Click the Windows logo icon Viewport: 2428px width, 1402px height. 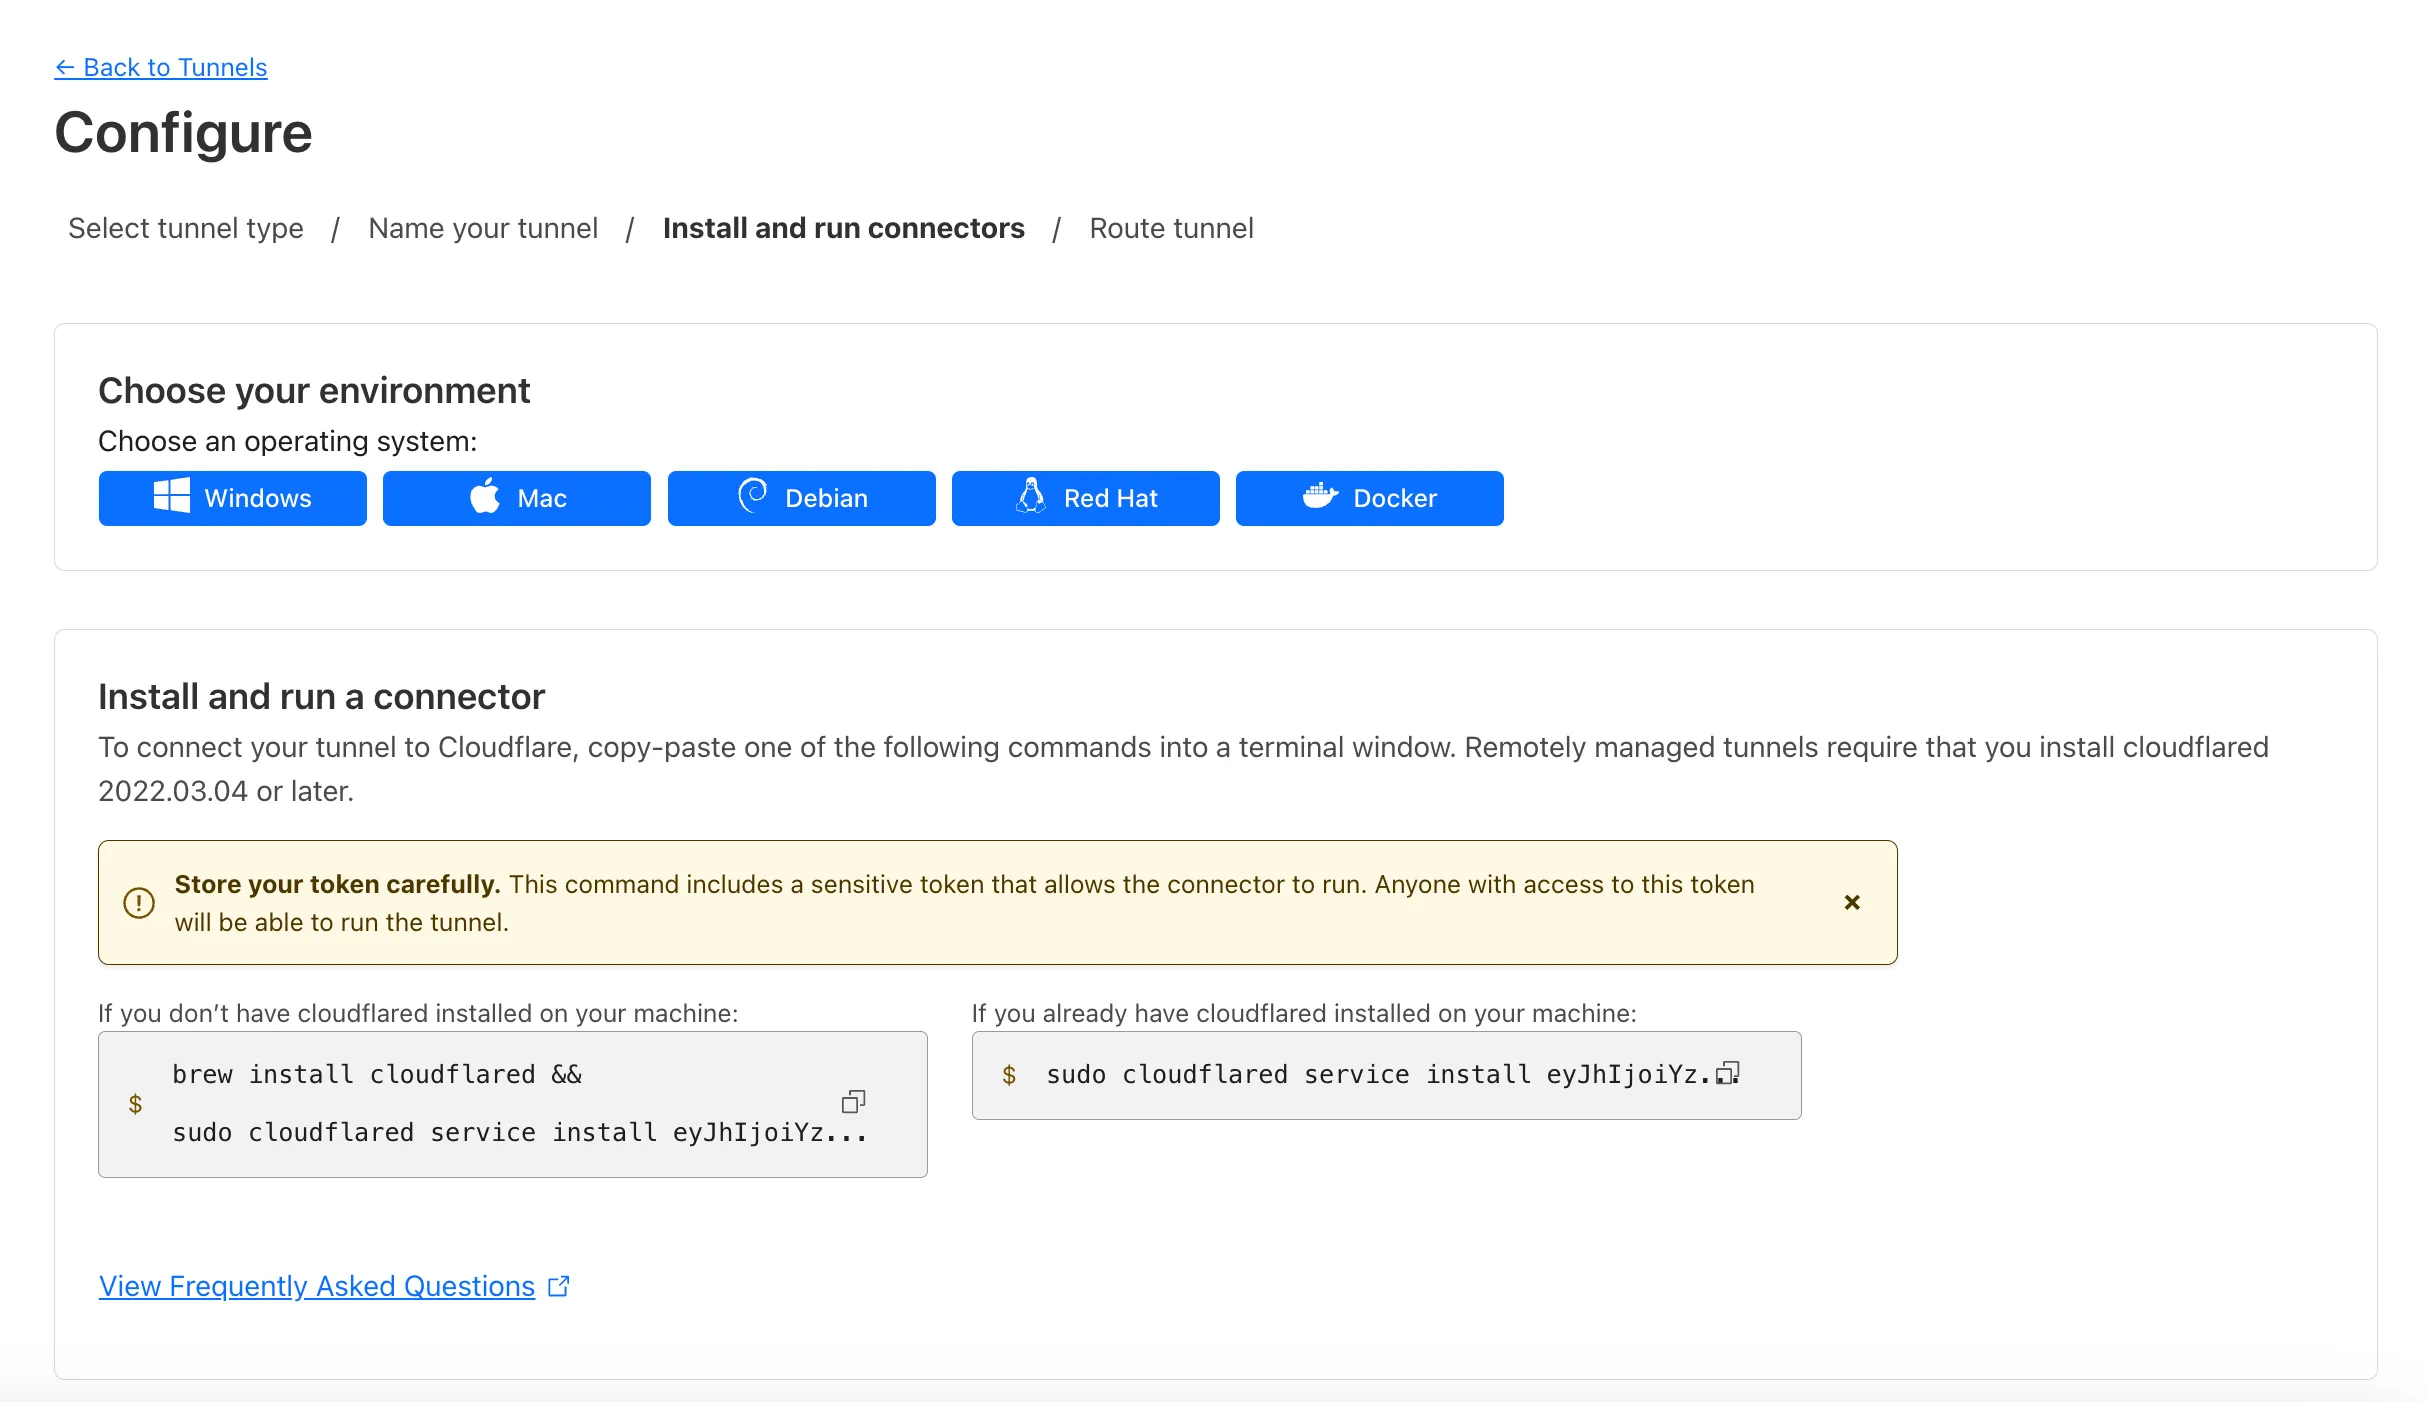point(172,497)
